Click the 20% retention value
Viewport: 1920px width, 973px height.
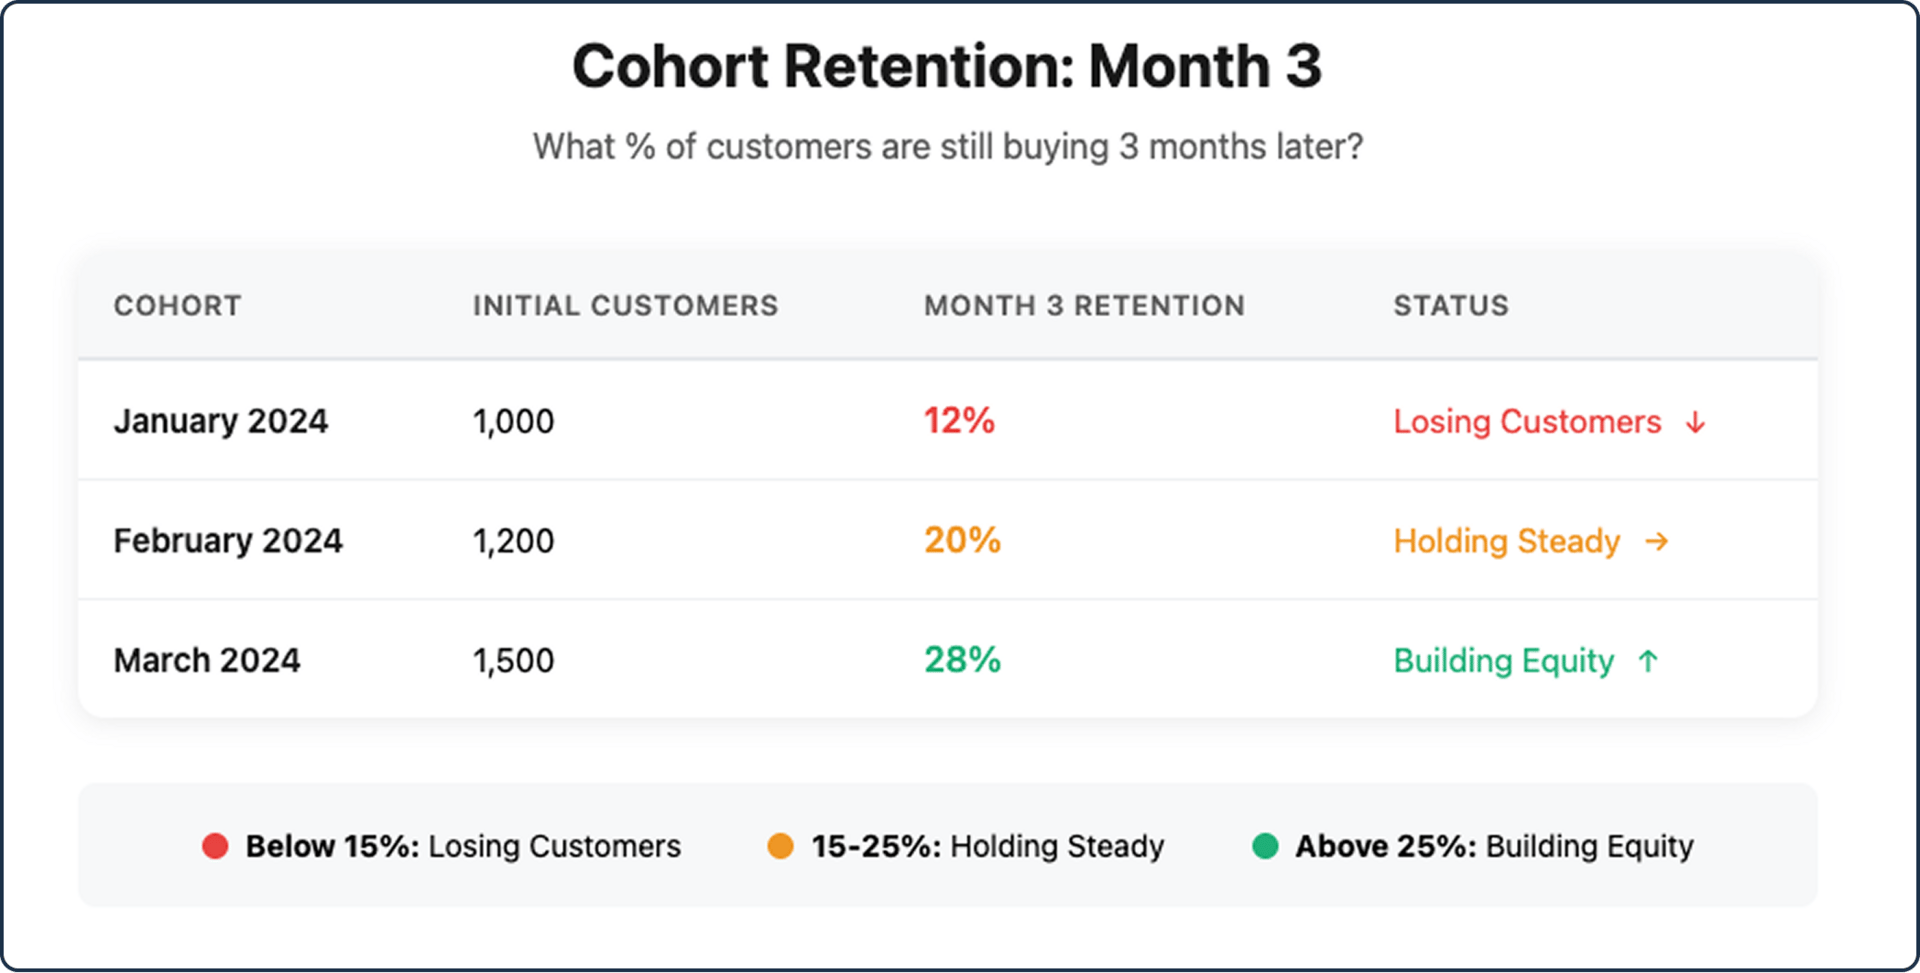(x=962, y=540)
